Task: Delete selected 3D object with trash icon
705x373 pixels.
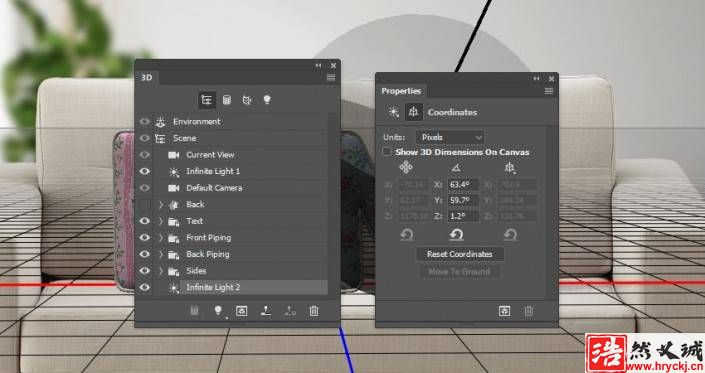Action: (314, 311)
